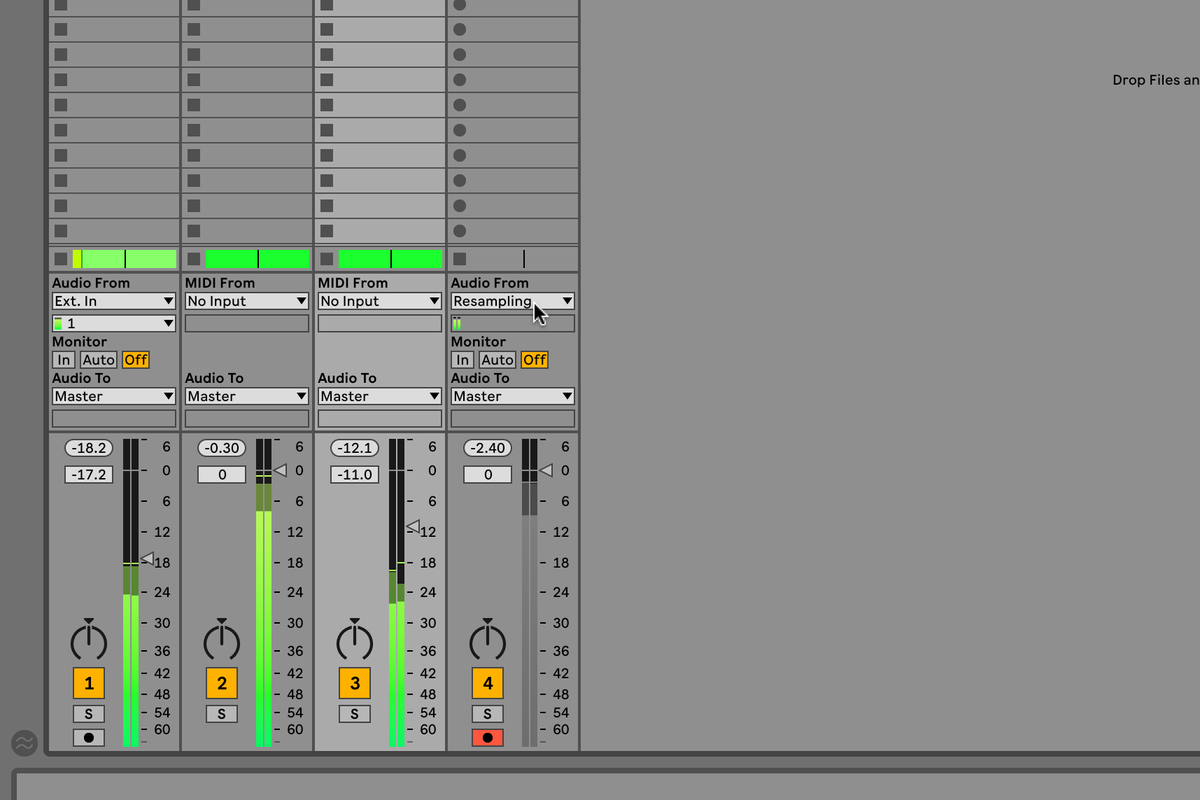Click the track 3 activator button
This screenshot has width=1200, height=800.
coord(354,682)
